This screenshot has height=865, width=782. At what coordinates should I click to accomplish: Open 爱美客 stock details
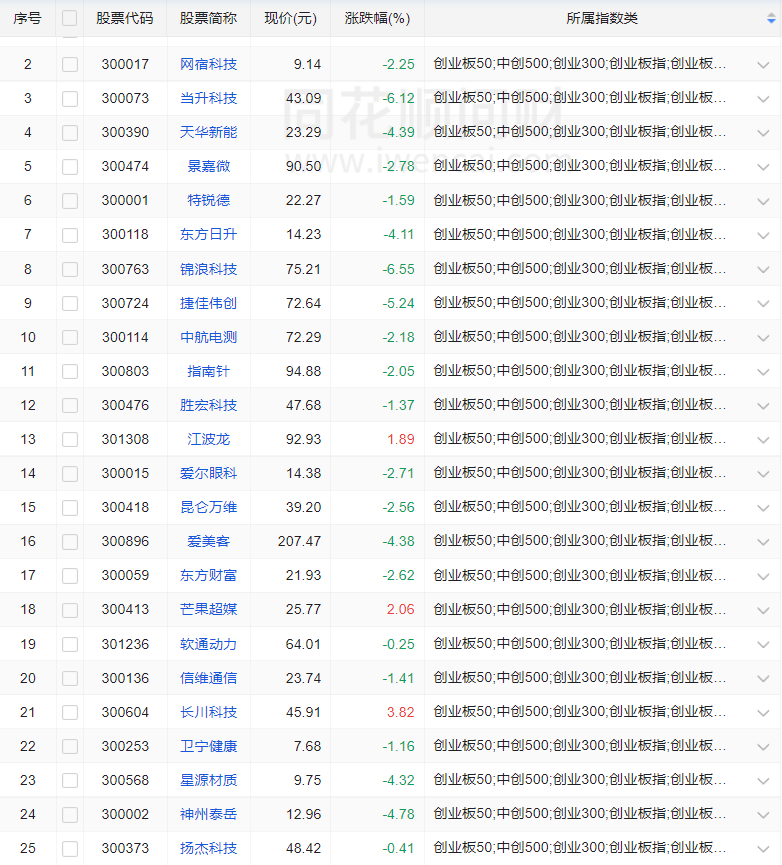point(209,541)
